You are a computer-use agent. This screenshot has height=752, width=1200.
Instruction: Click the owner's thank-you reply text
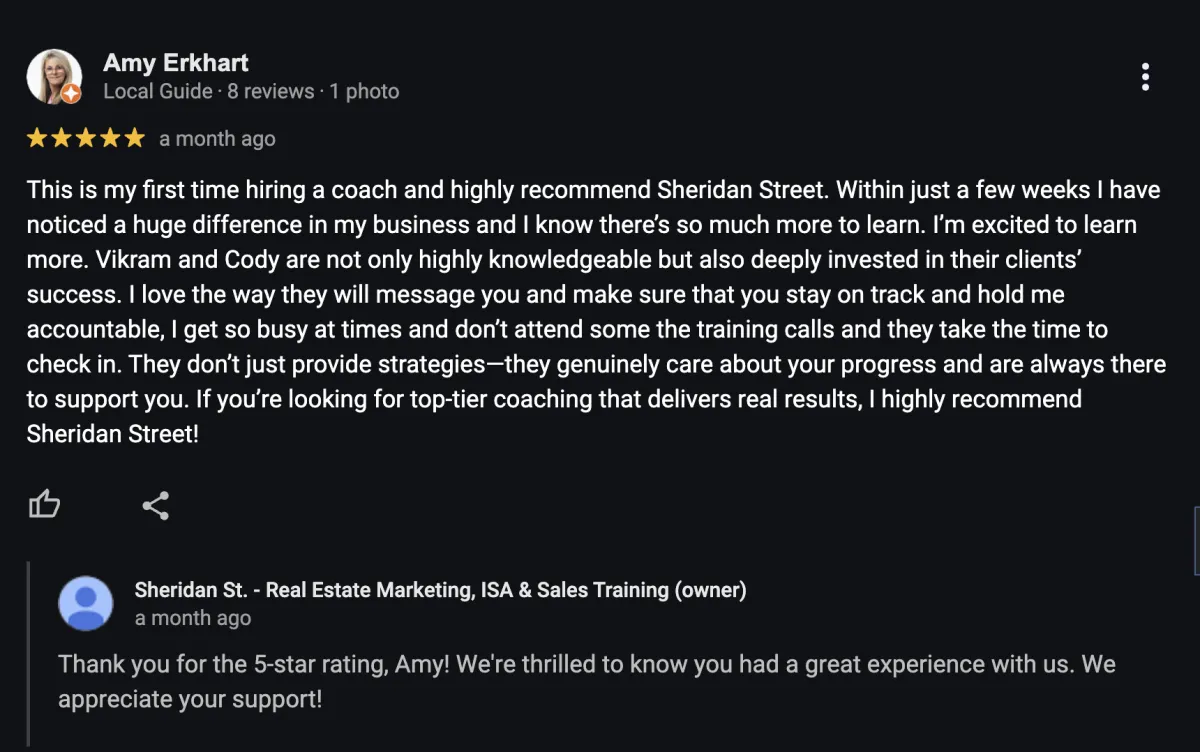(586, 681)
